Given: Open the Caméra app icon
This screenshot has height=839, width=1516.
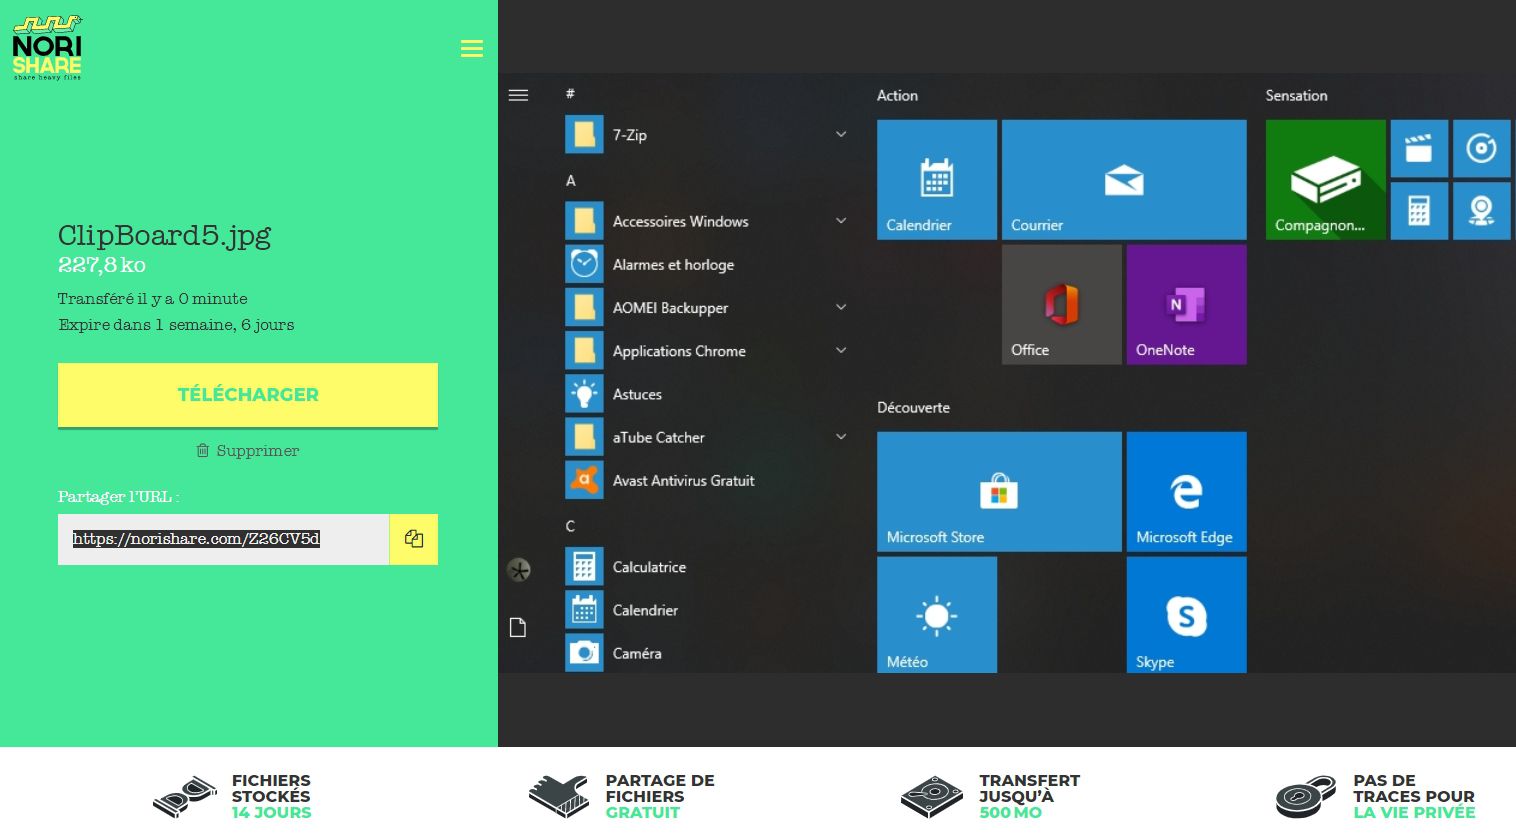Looking at the screenshot, I should (584, 653).
